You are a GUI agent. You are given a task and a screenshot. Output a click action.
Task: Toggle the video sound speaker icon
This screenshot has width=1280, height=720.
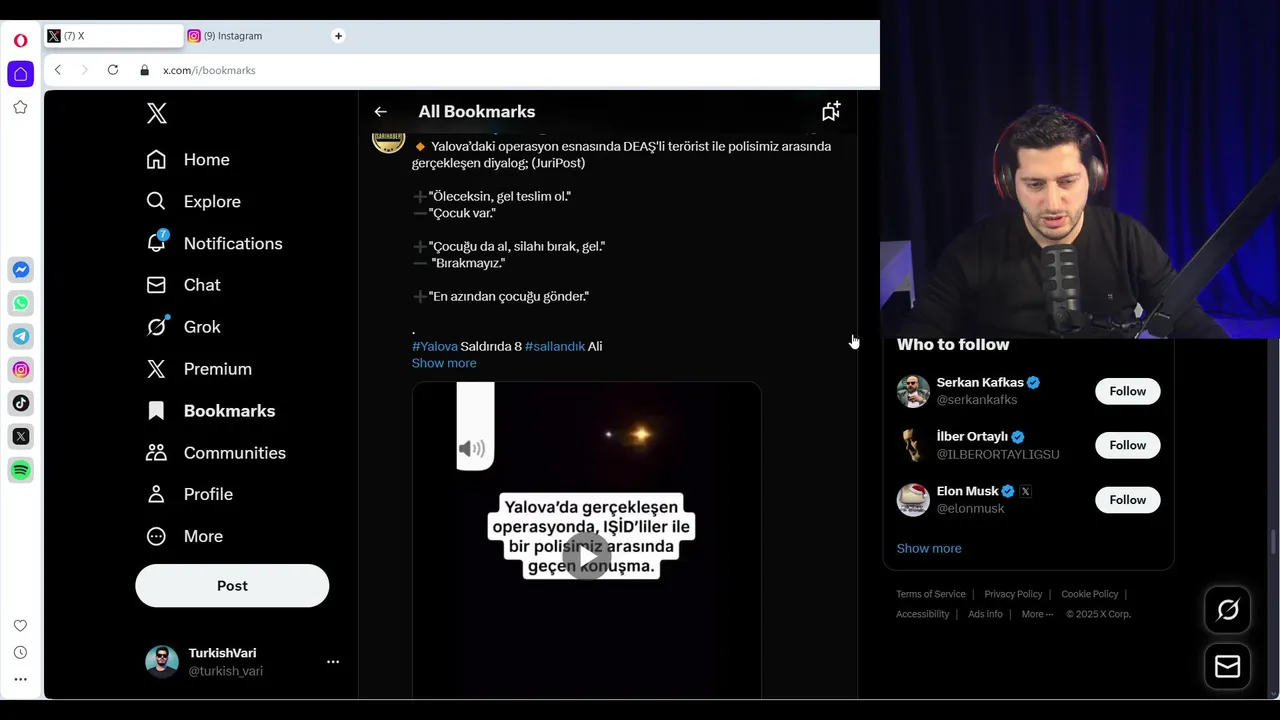click(x=471, y=449)
